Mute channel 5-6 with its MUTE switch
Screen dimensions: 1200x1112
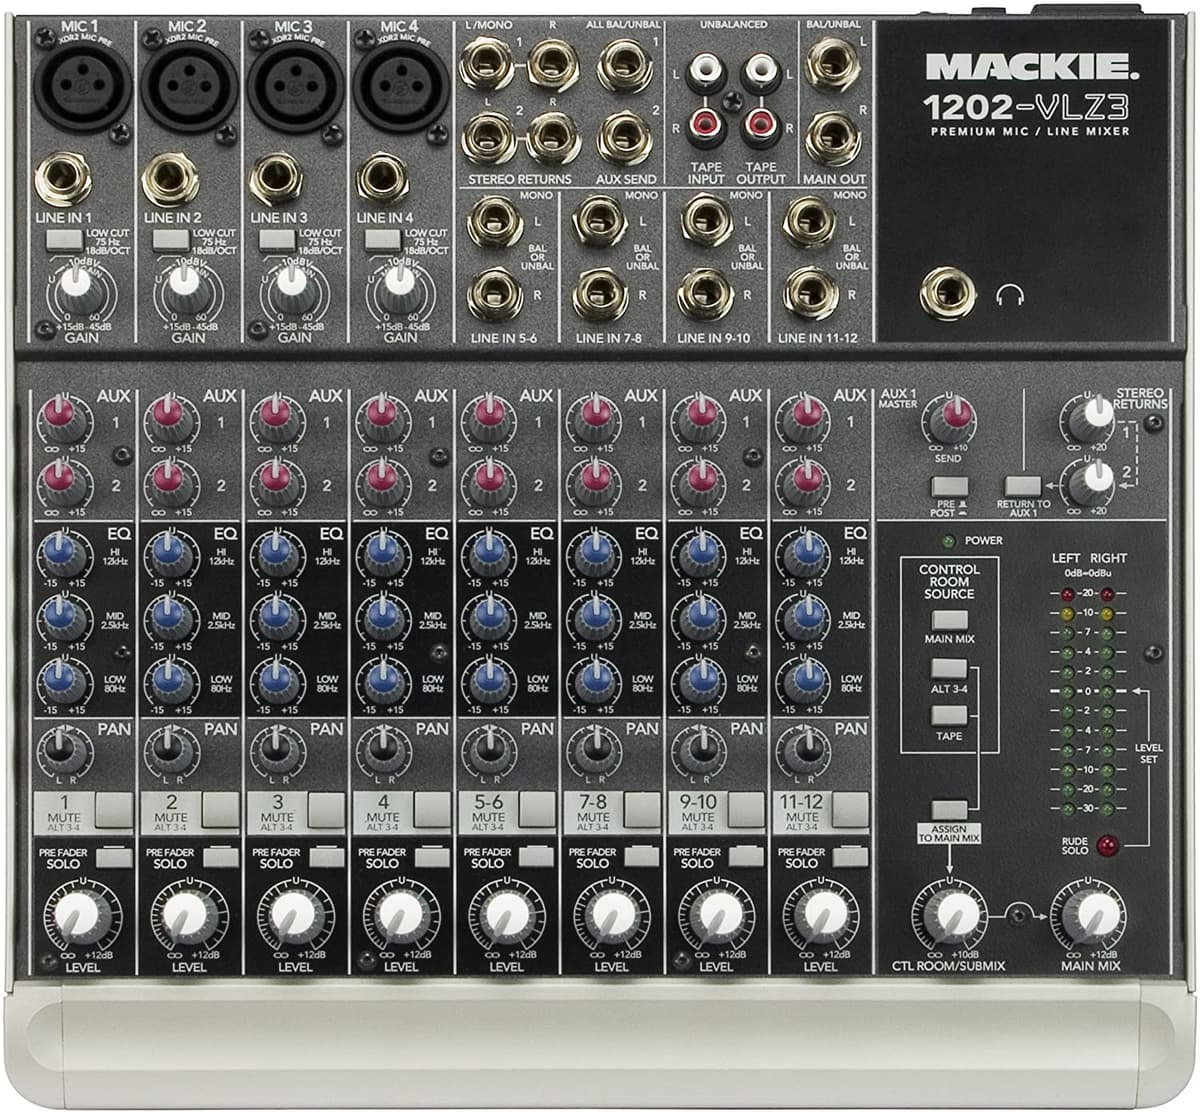tap(536, 808)
